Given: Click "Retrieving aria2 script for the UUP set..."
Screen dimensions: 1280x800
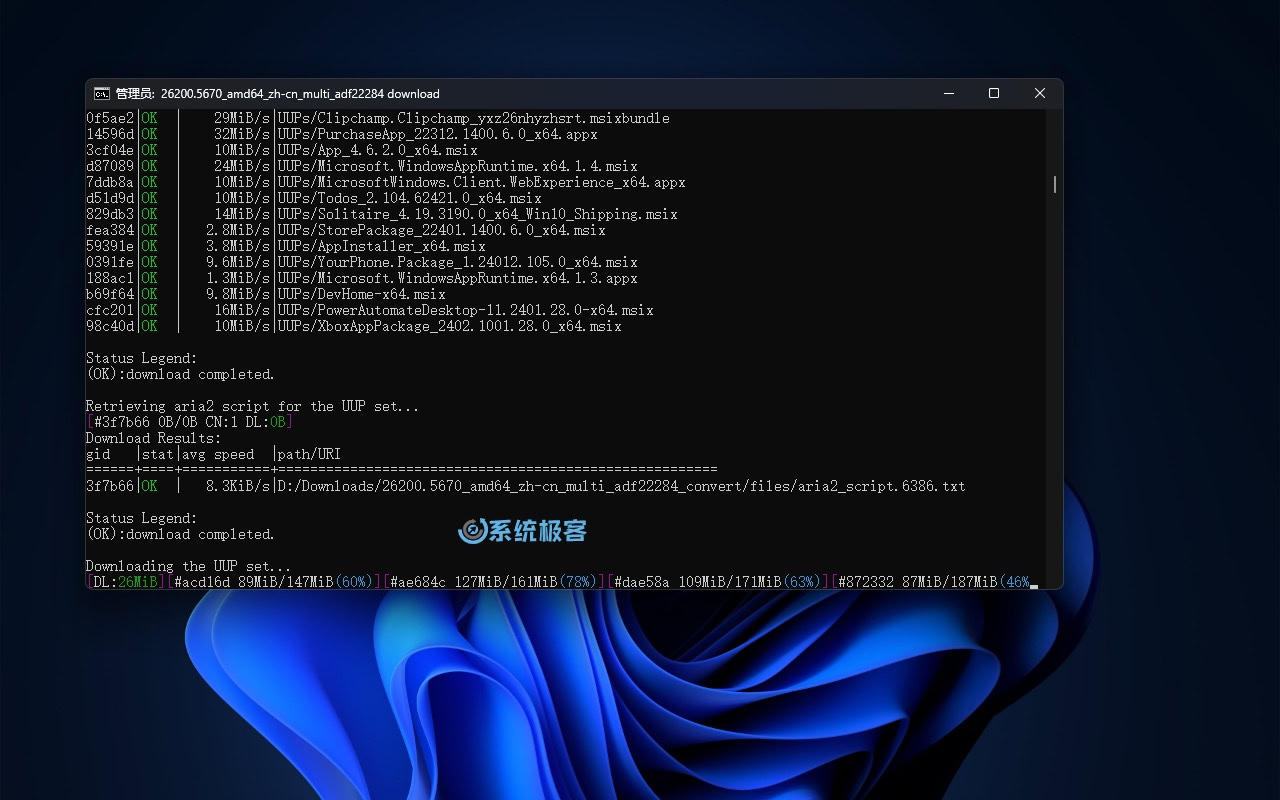Looking at the screenshot, I should click(253, 406).
